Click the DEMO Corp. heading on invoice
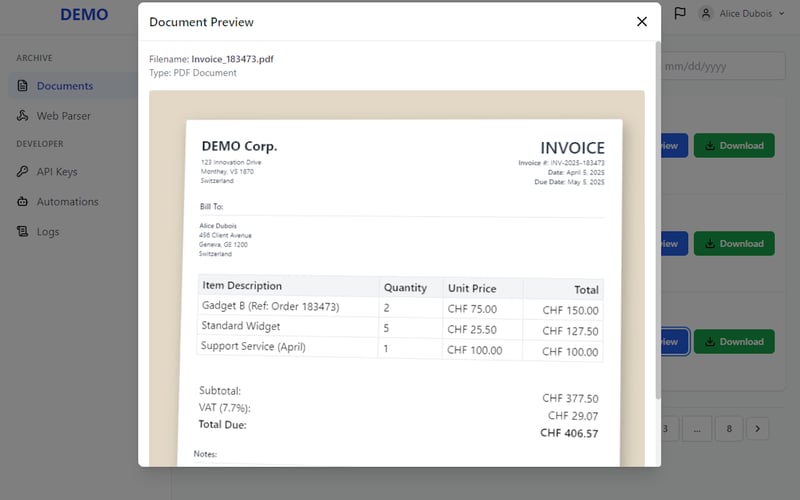The width and height of the screenshot is (800, 500). tap(239, 146)
